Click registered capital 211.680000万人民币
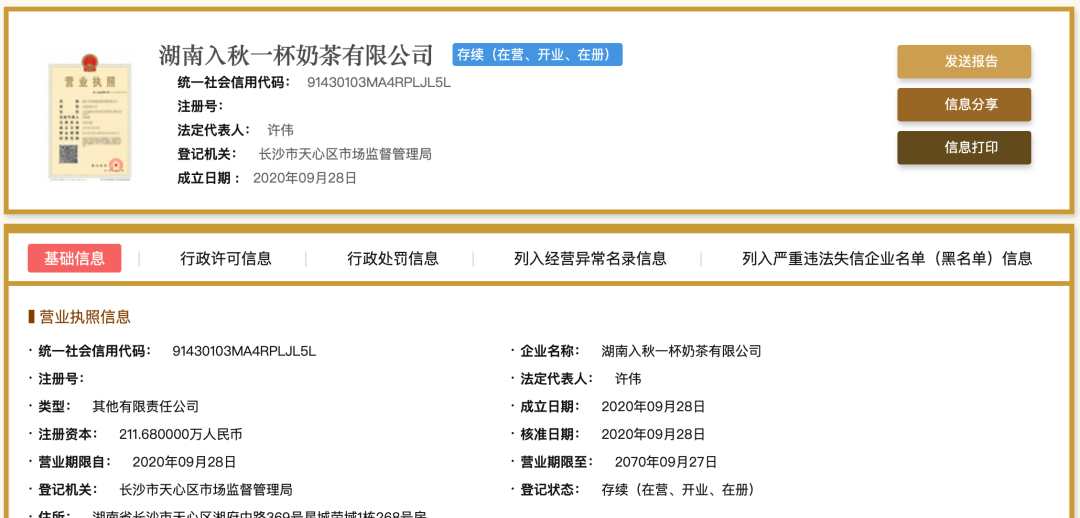This screenshot has height=518, width=1080. pyautogui.click(x=180, y=435)
